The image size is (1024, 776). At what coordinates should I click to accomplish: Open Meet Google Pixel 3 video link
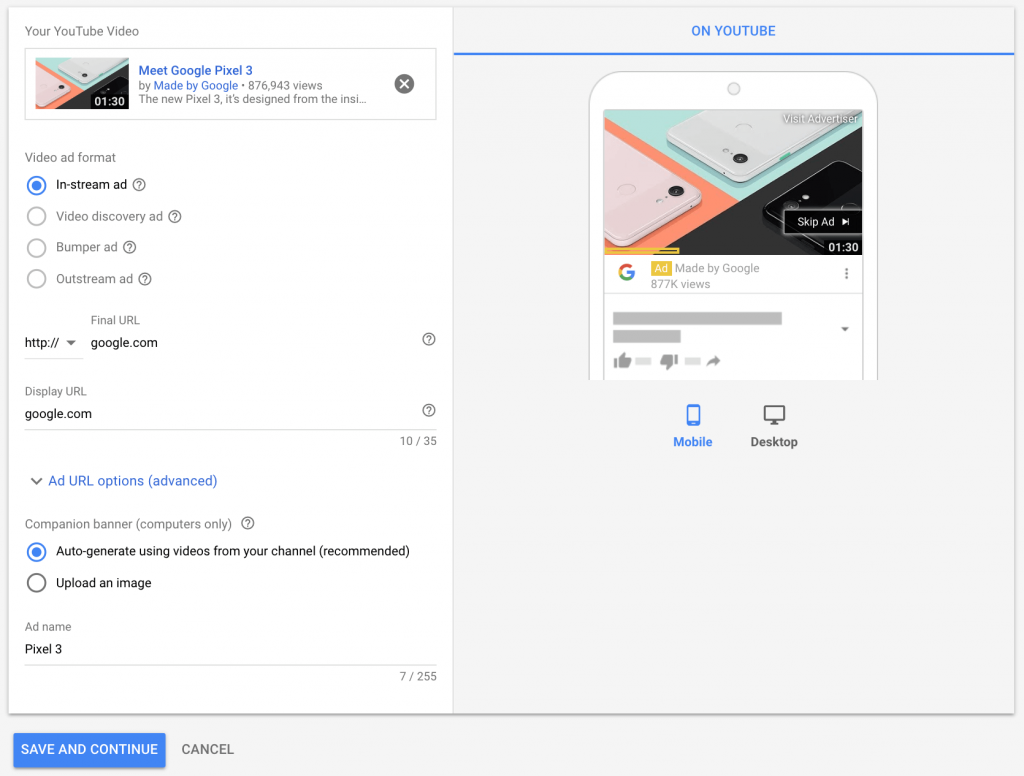tap(195, 70)
